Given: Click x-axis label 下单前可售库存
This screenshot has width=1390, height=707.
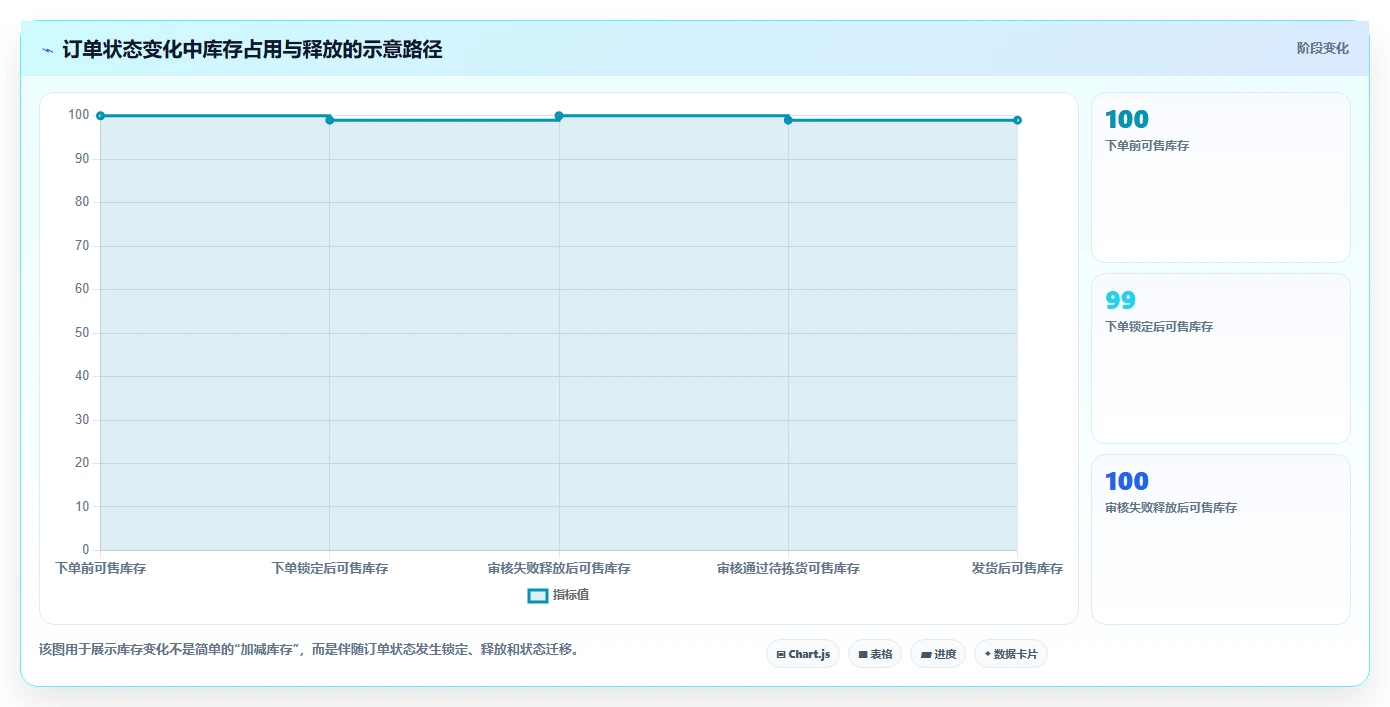Looking at the screenshot, I should 100,568.
